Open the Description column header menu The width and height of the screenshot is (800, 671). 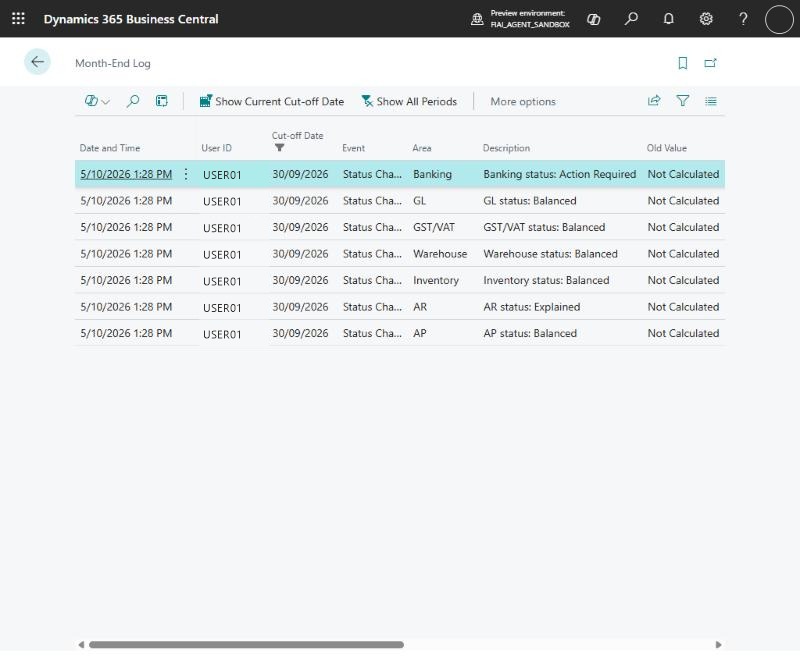tap(506, 148)
